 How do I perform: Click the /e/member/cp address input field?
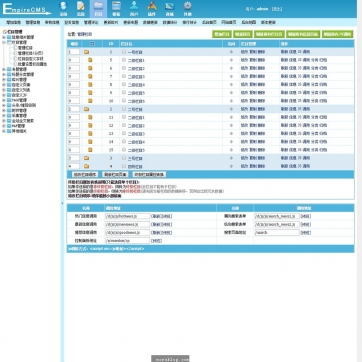click(127, 241)
